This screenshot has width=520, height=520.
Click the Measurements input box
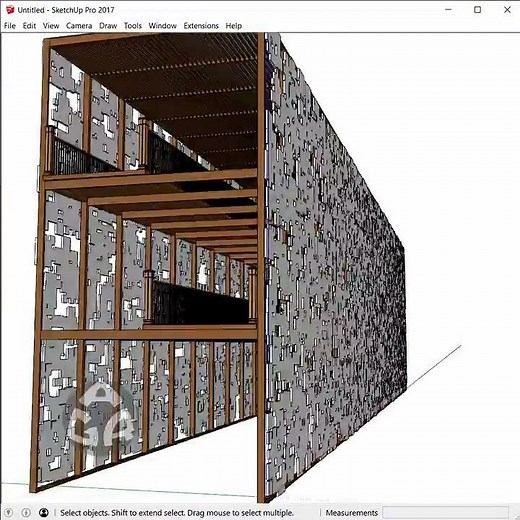[x=445, y=512]
